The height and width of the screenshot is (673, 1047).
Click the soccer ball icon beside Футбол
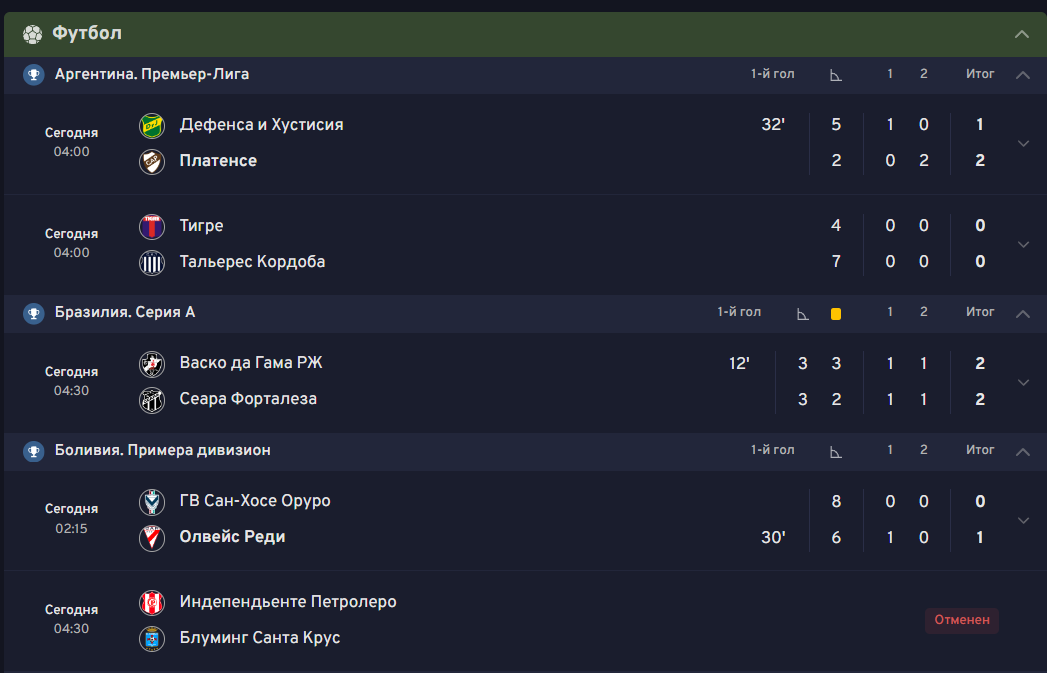(32, 34)
